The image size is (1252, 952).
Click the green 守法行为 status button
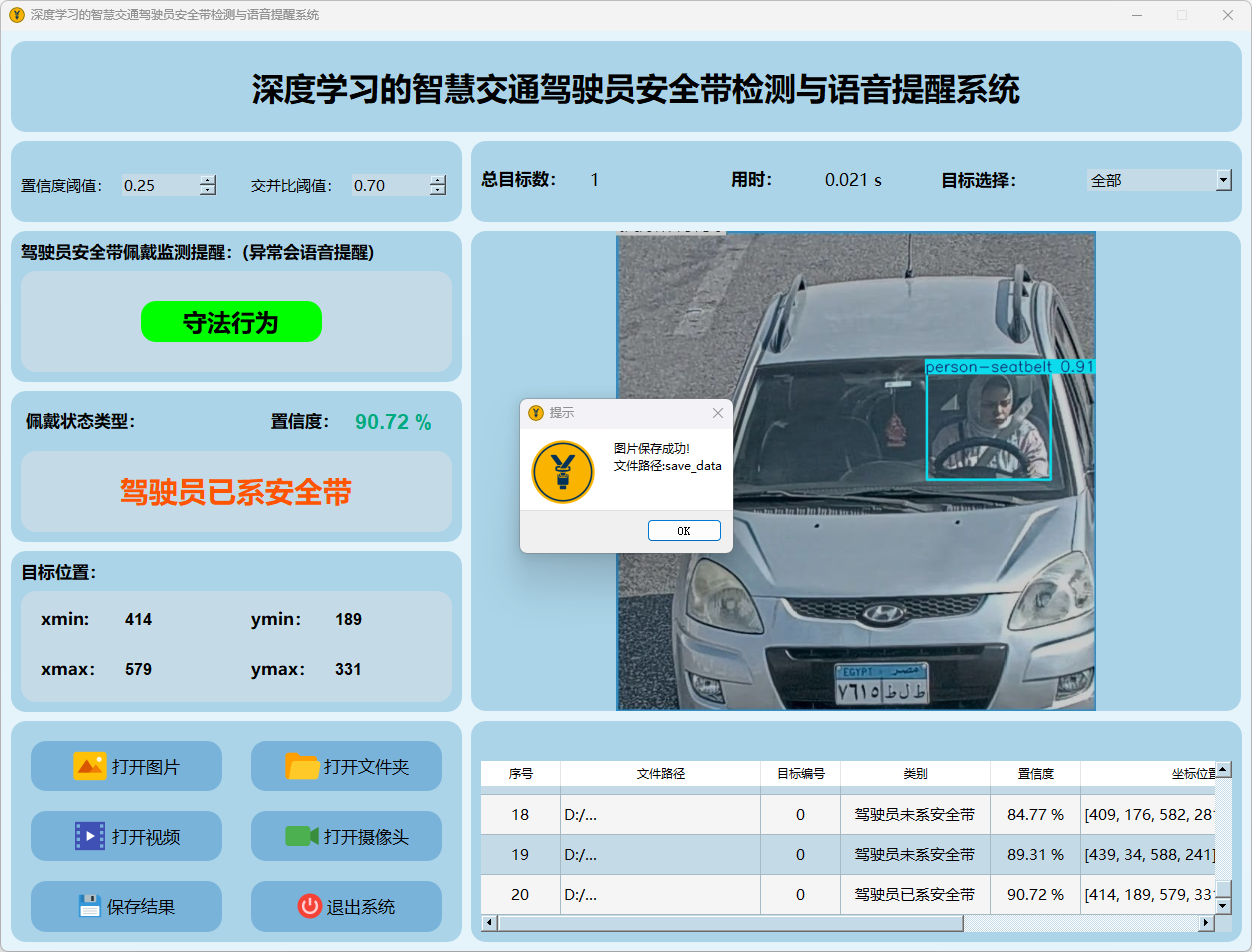pyautogui.click(x=231, y=322)
